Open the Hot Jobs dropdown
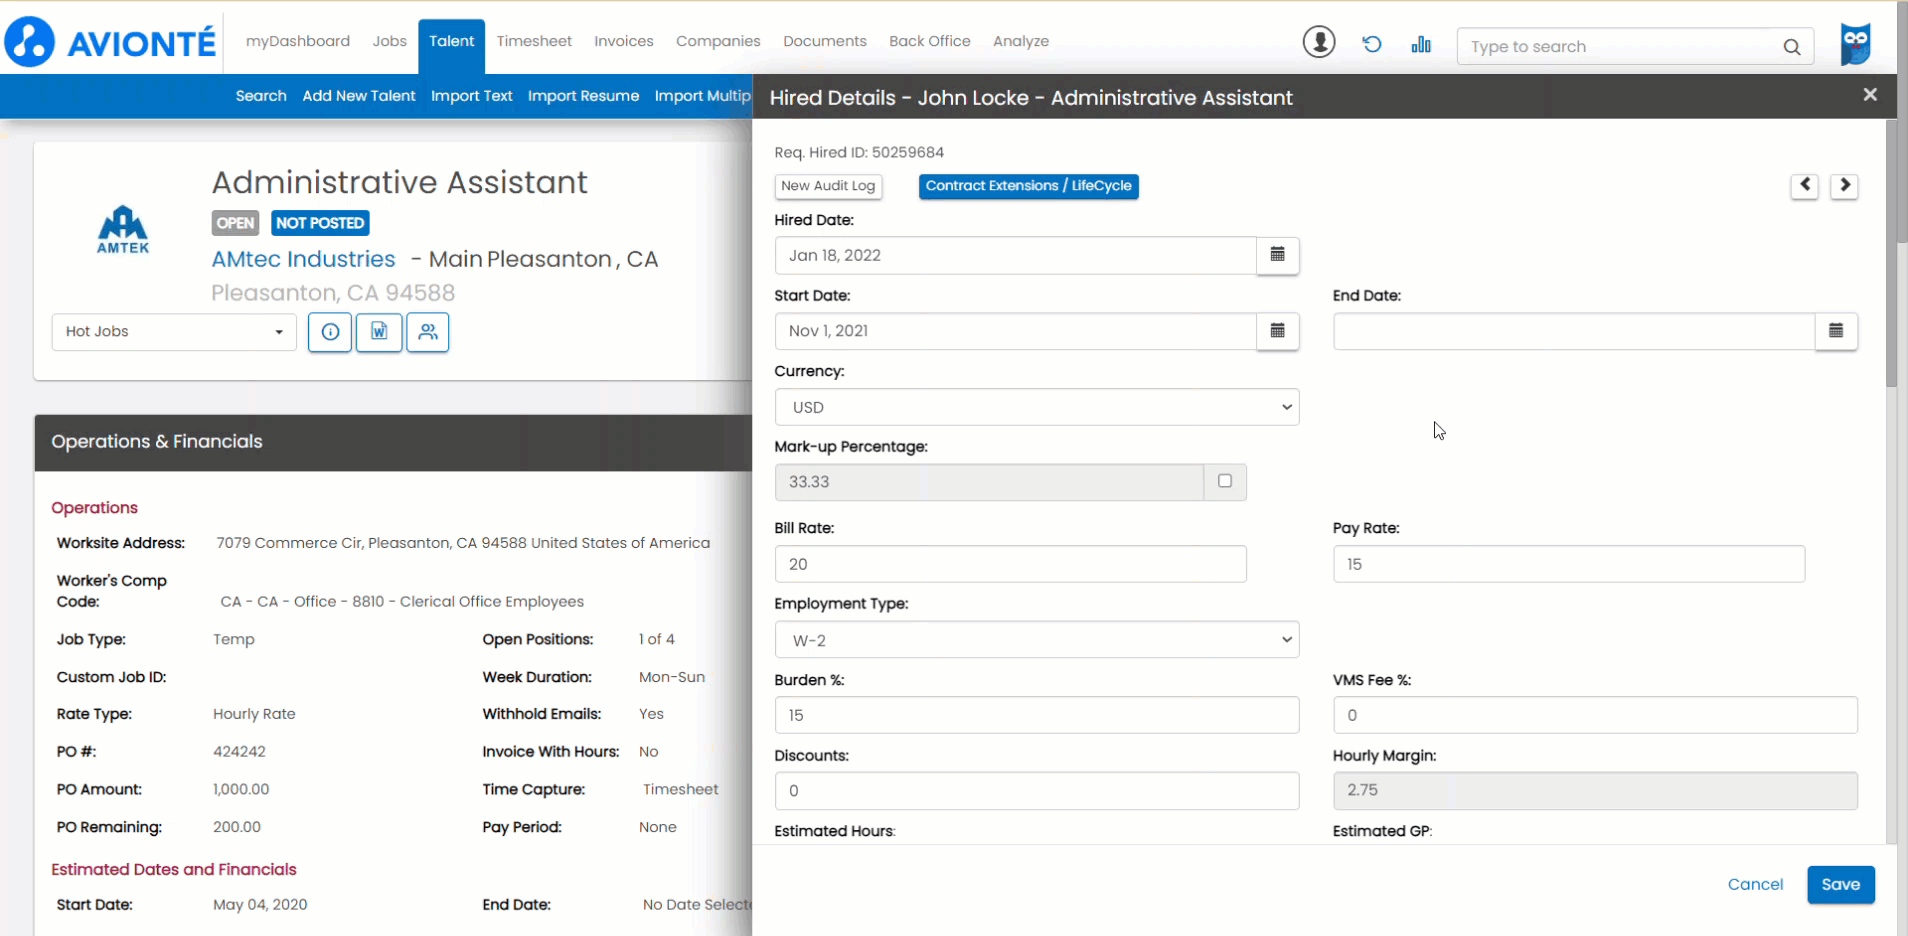Image resolution: width=1908 pixels, height=936 pixels. pos(174,332)
